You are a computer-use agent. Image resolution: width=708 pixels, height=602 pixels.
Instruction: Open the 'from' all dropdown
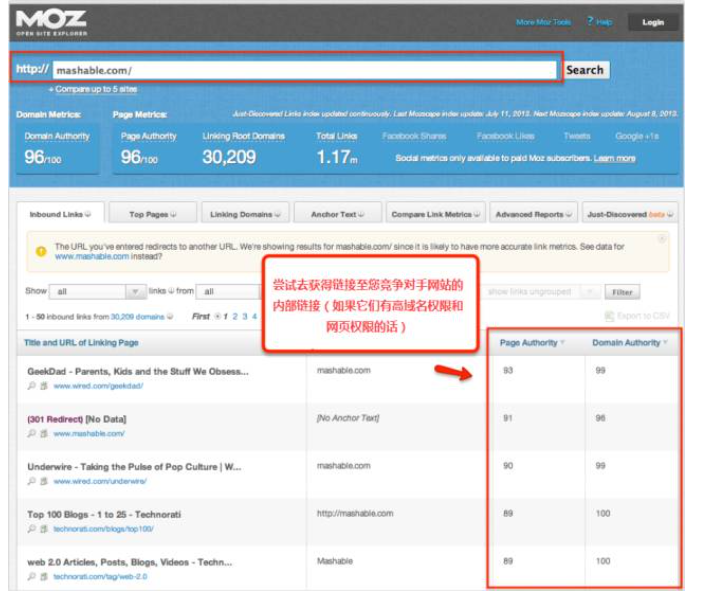(x=230, y=292)
